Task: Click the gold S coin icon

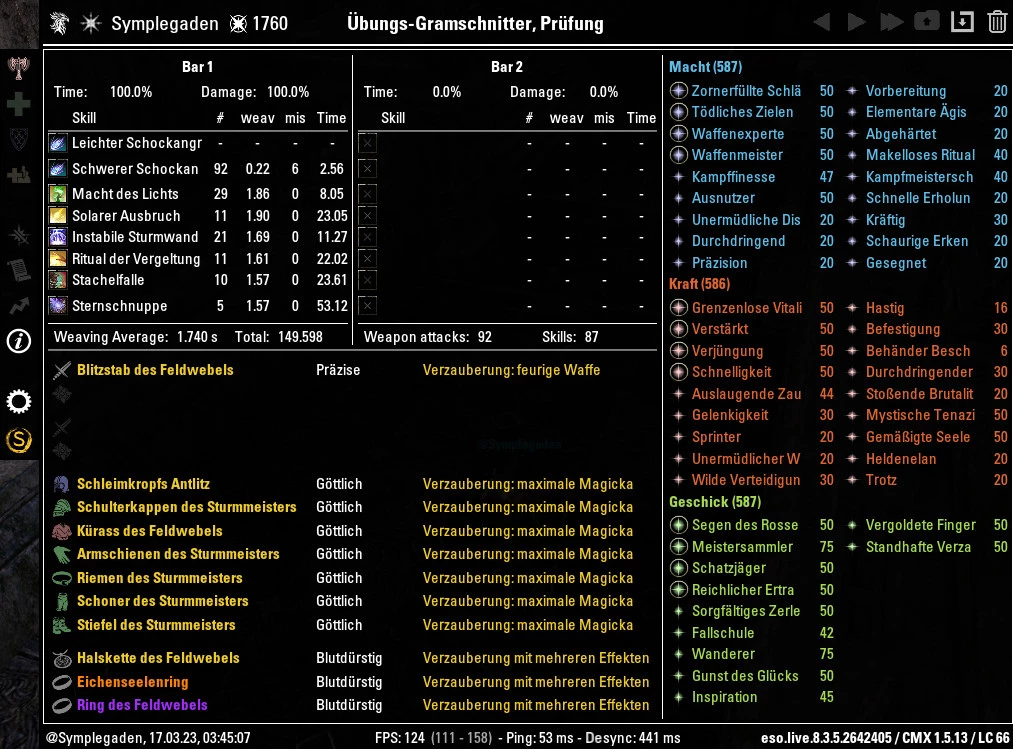Action: click(x=18, y=439)
